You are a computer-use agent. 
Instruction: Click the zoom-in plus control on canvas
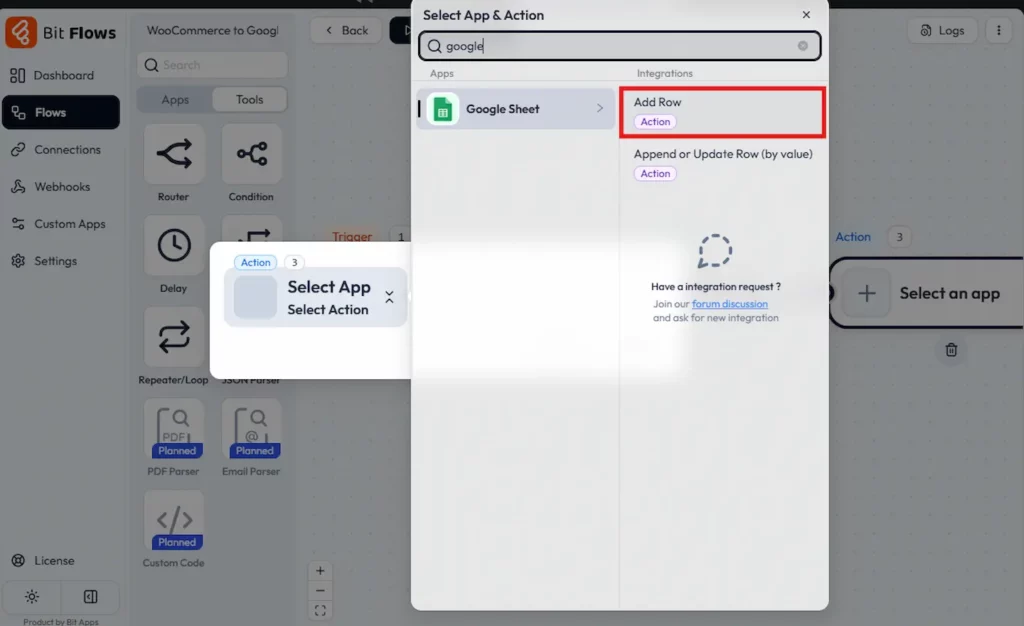click(x=320, y=570)
